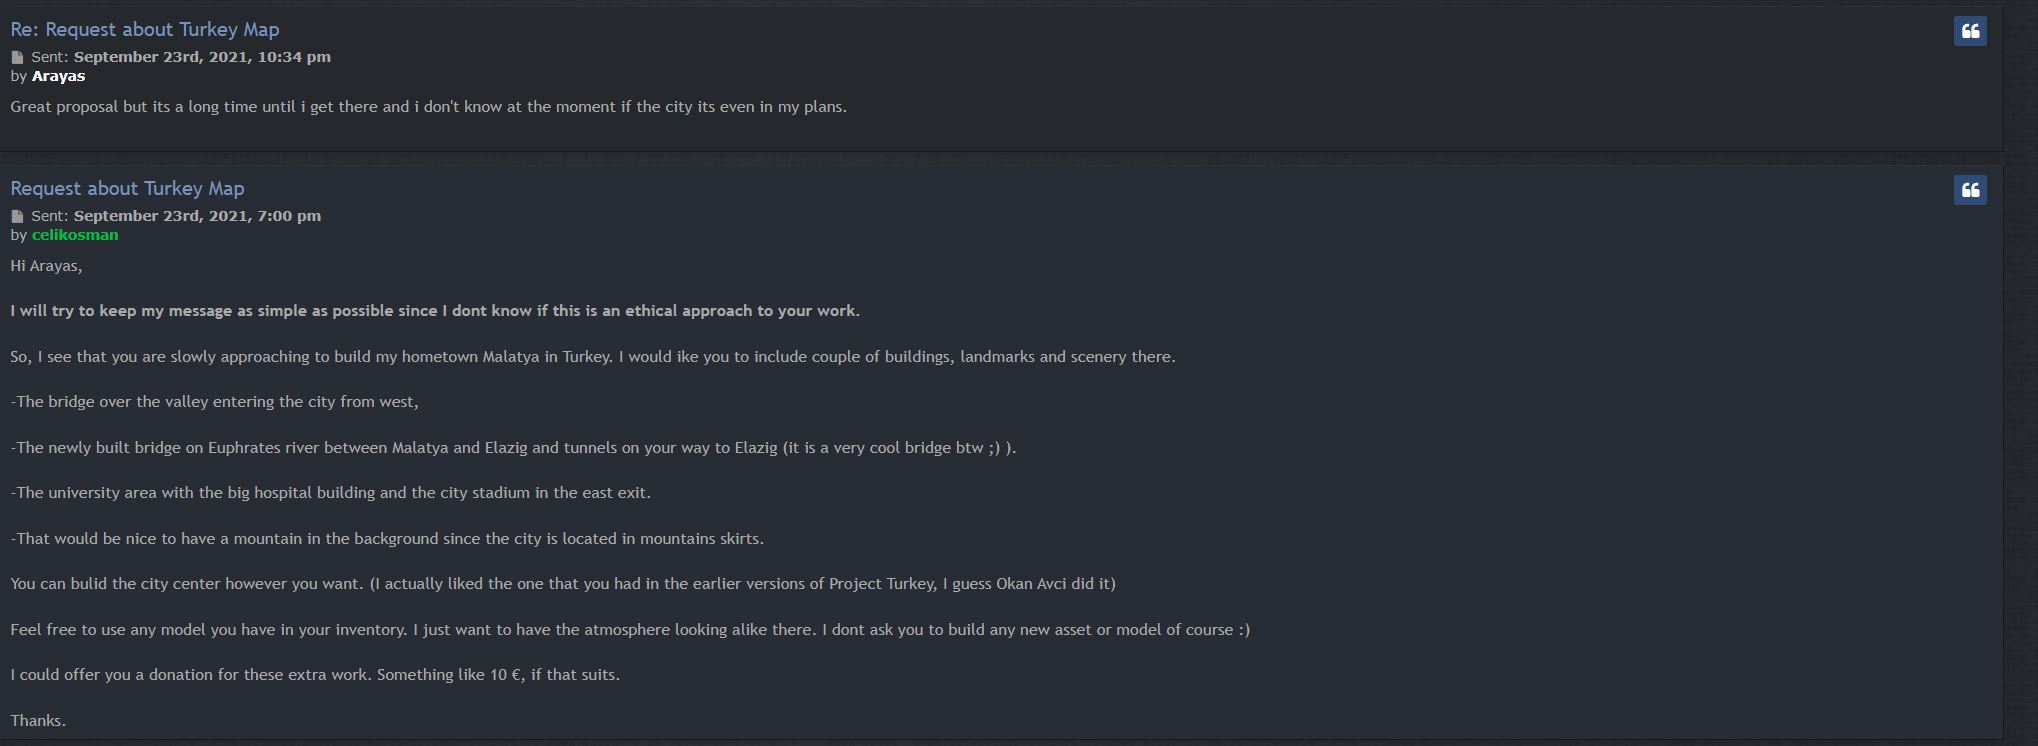Click the sent date September 23rd, 10:34 pm

202,57
